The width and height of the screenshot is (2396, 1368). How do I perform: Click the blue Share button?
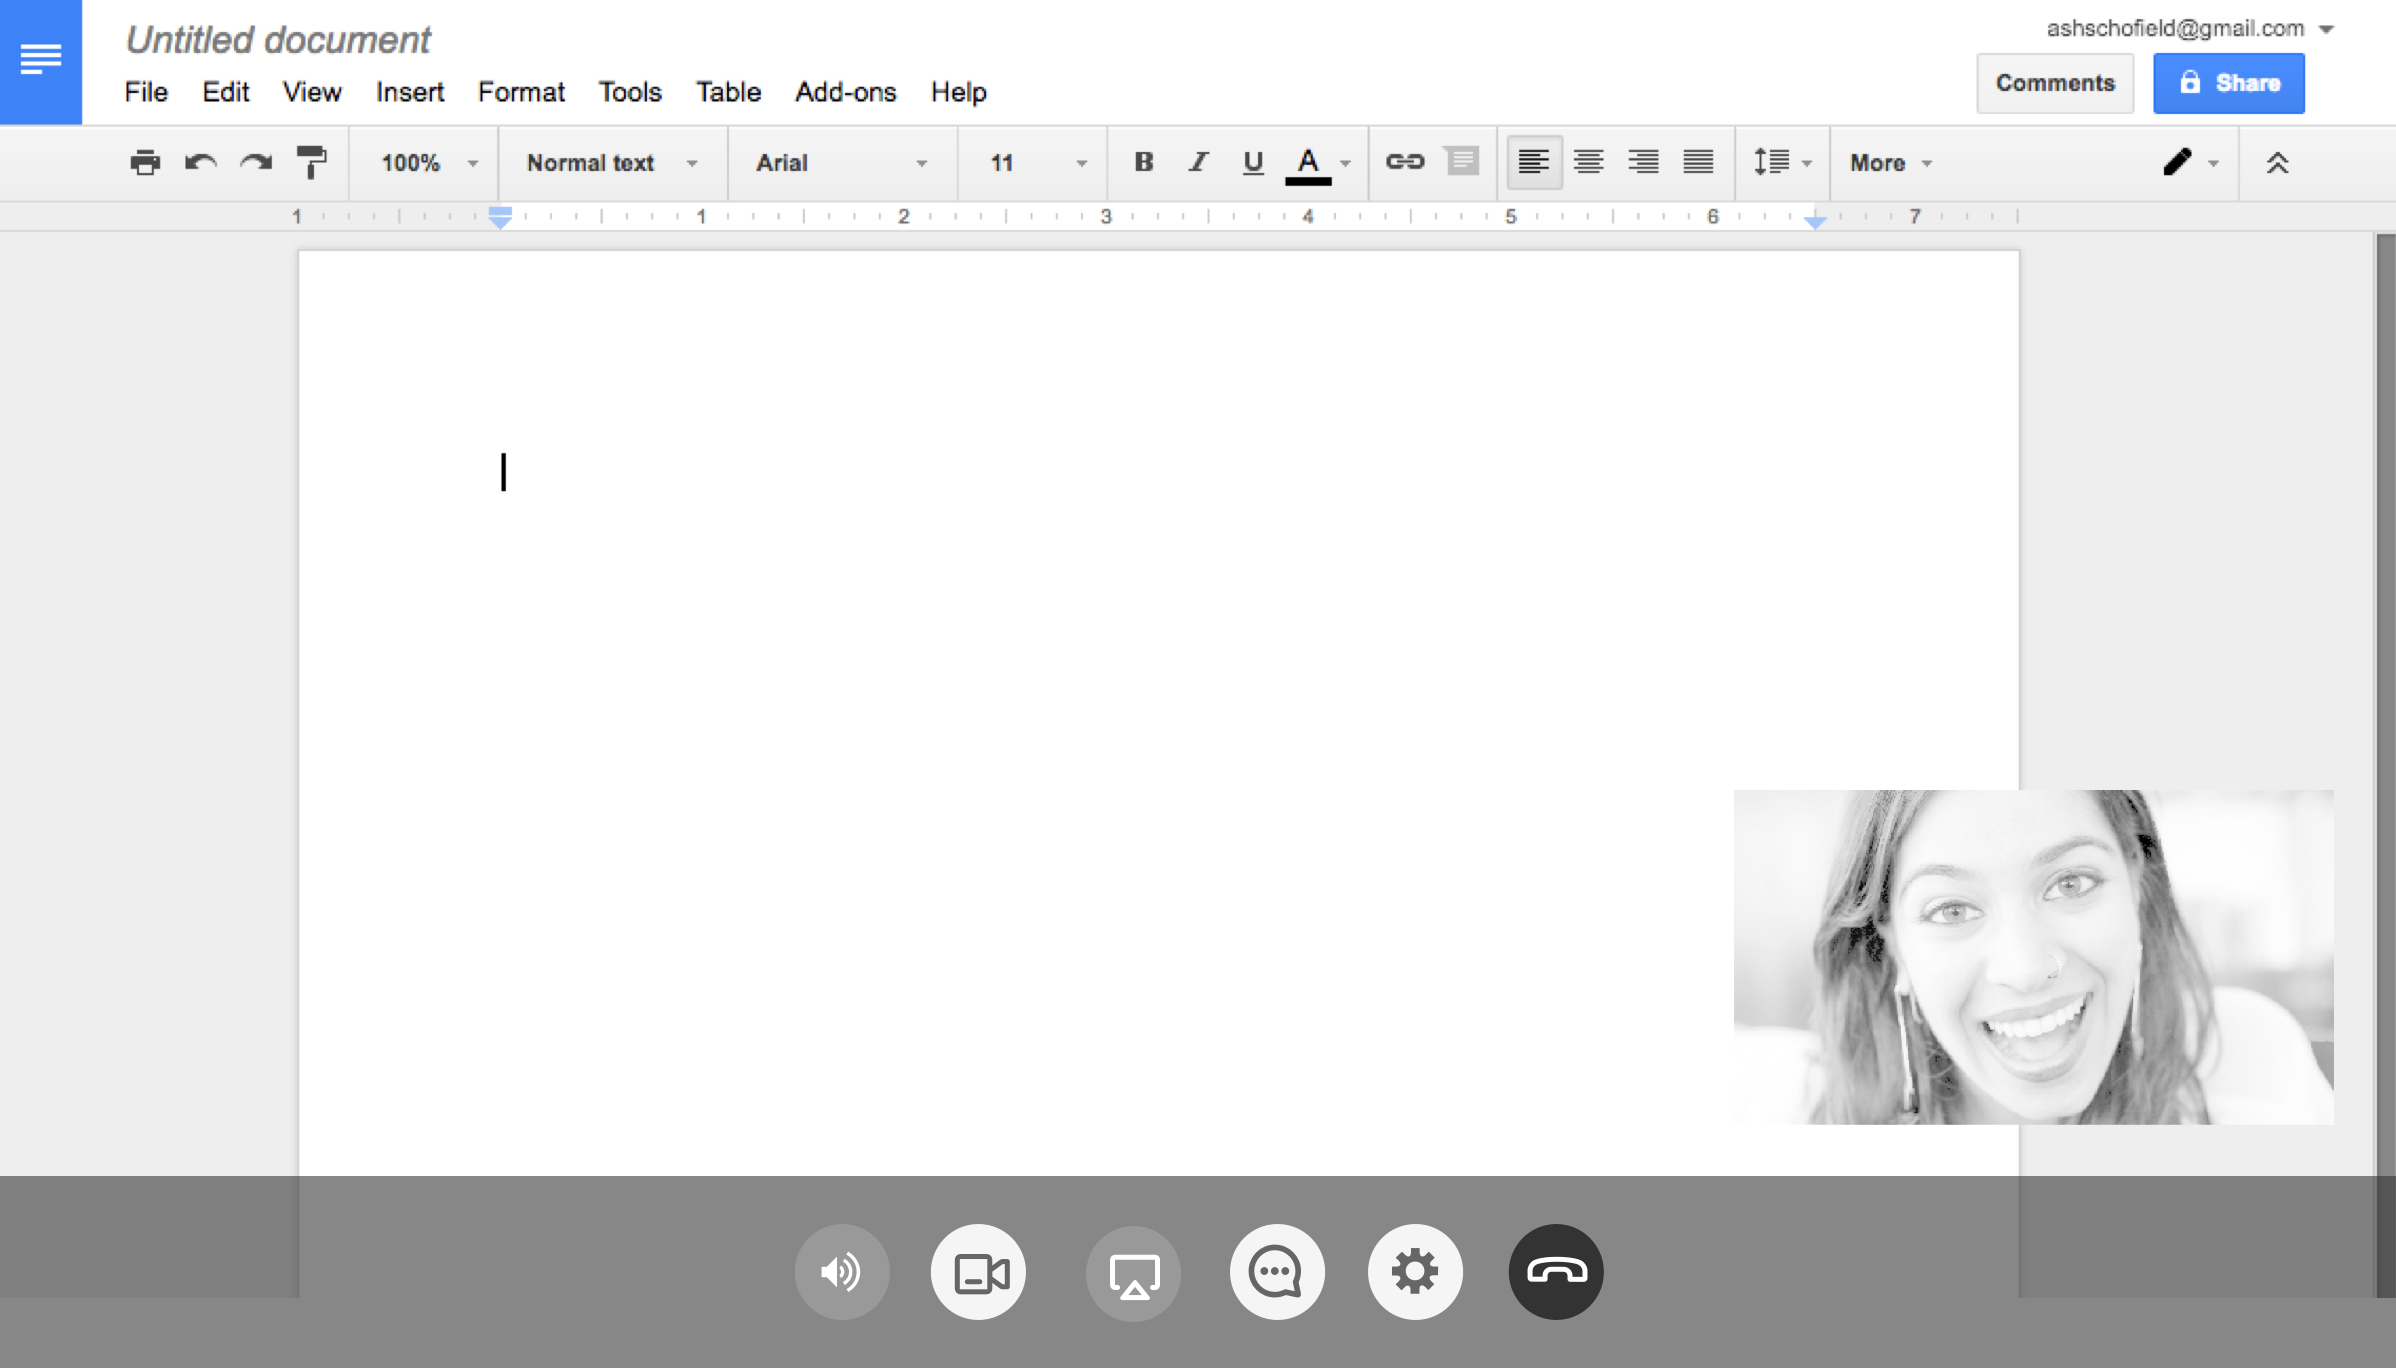2229,83
